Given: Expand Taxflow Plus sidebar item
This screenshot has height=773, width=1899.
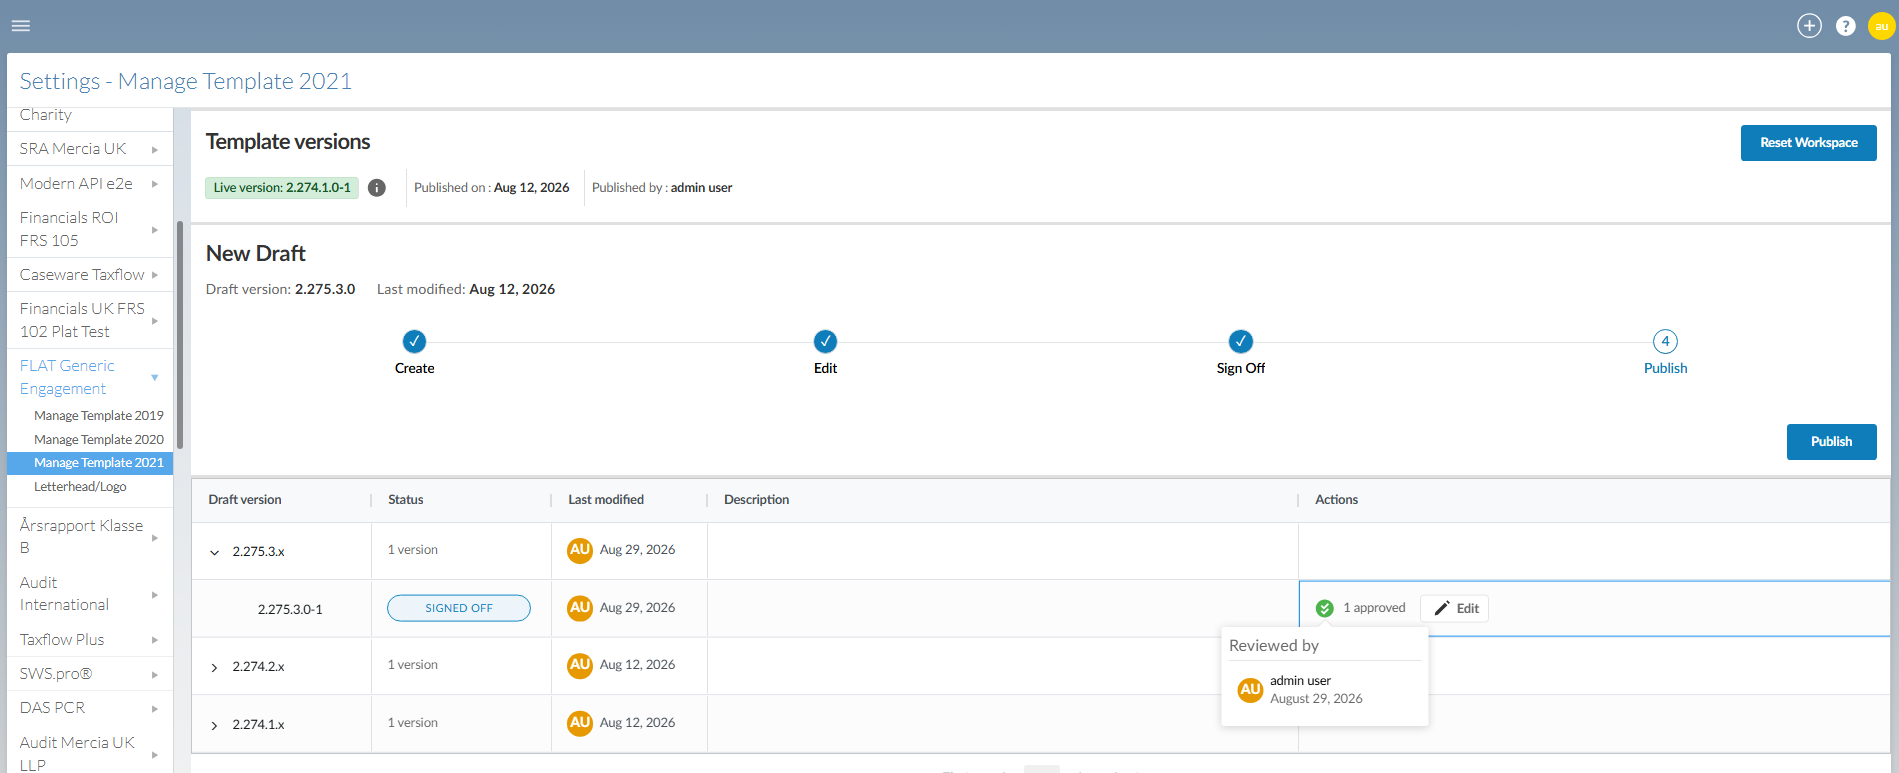Looking at the screenshot, I should 155,640.
